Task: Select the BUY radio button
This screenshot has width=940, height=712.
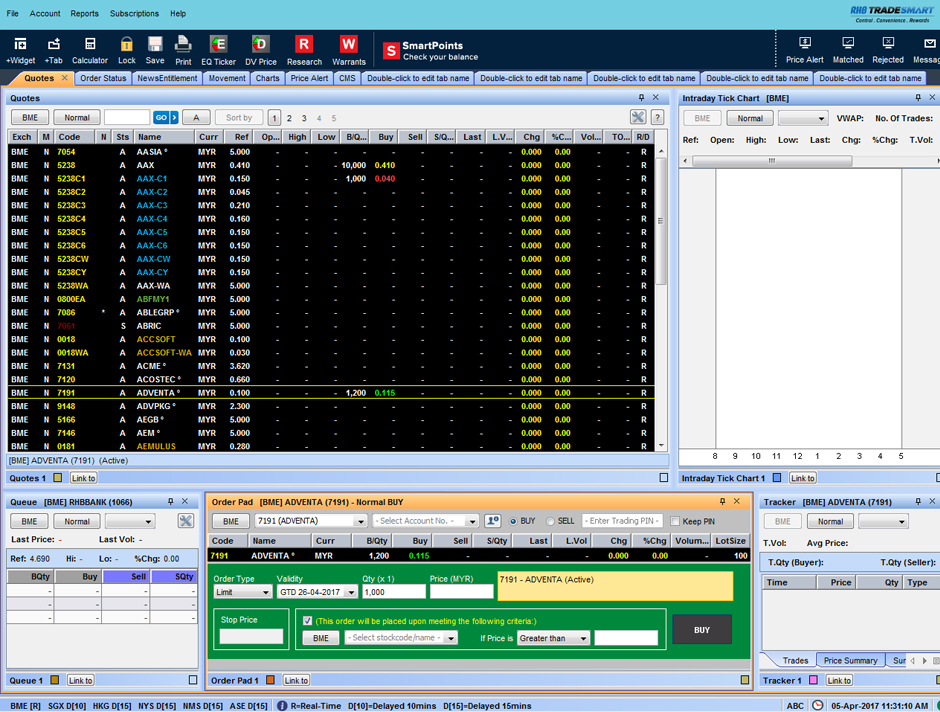Action: click(513, 521)
